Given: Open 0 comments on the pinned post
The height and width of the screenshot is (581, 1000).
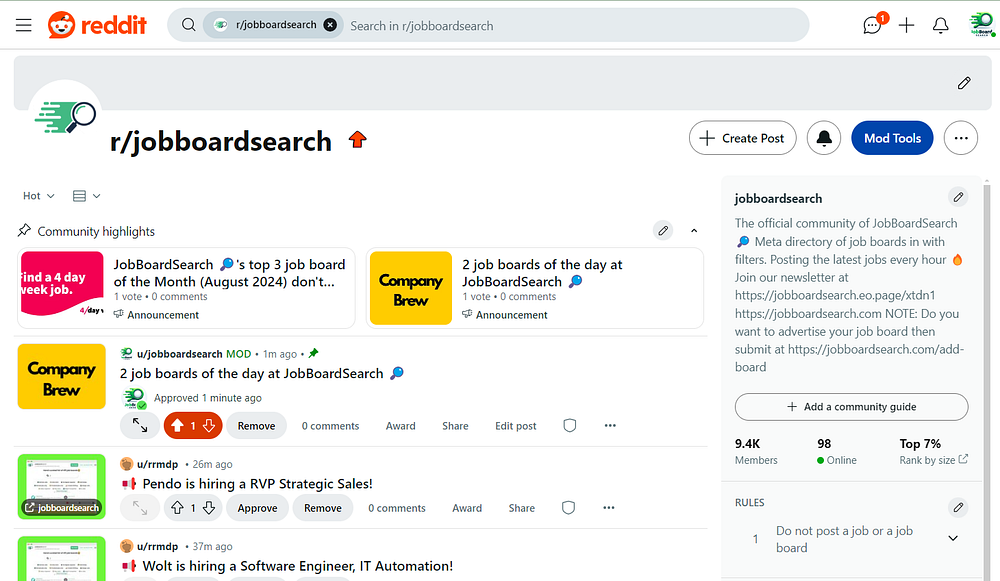Looking at the screenshot, I should coord(330,425).
